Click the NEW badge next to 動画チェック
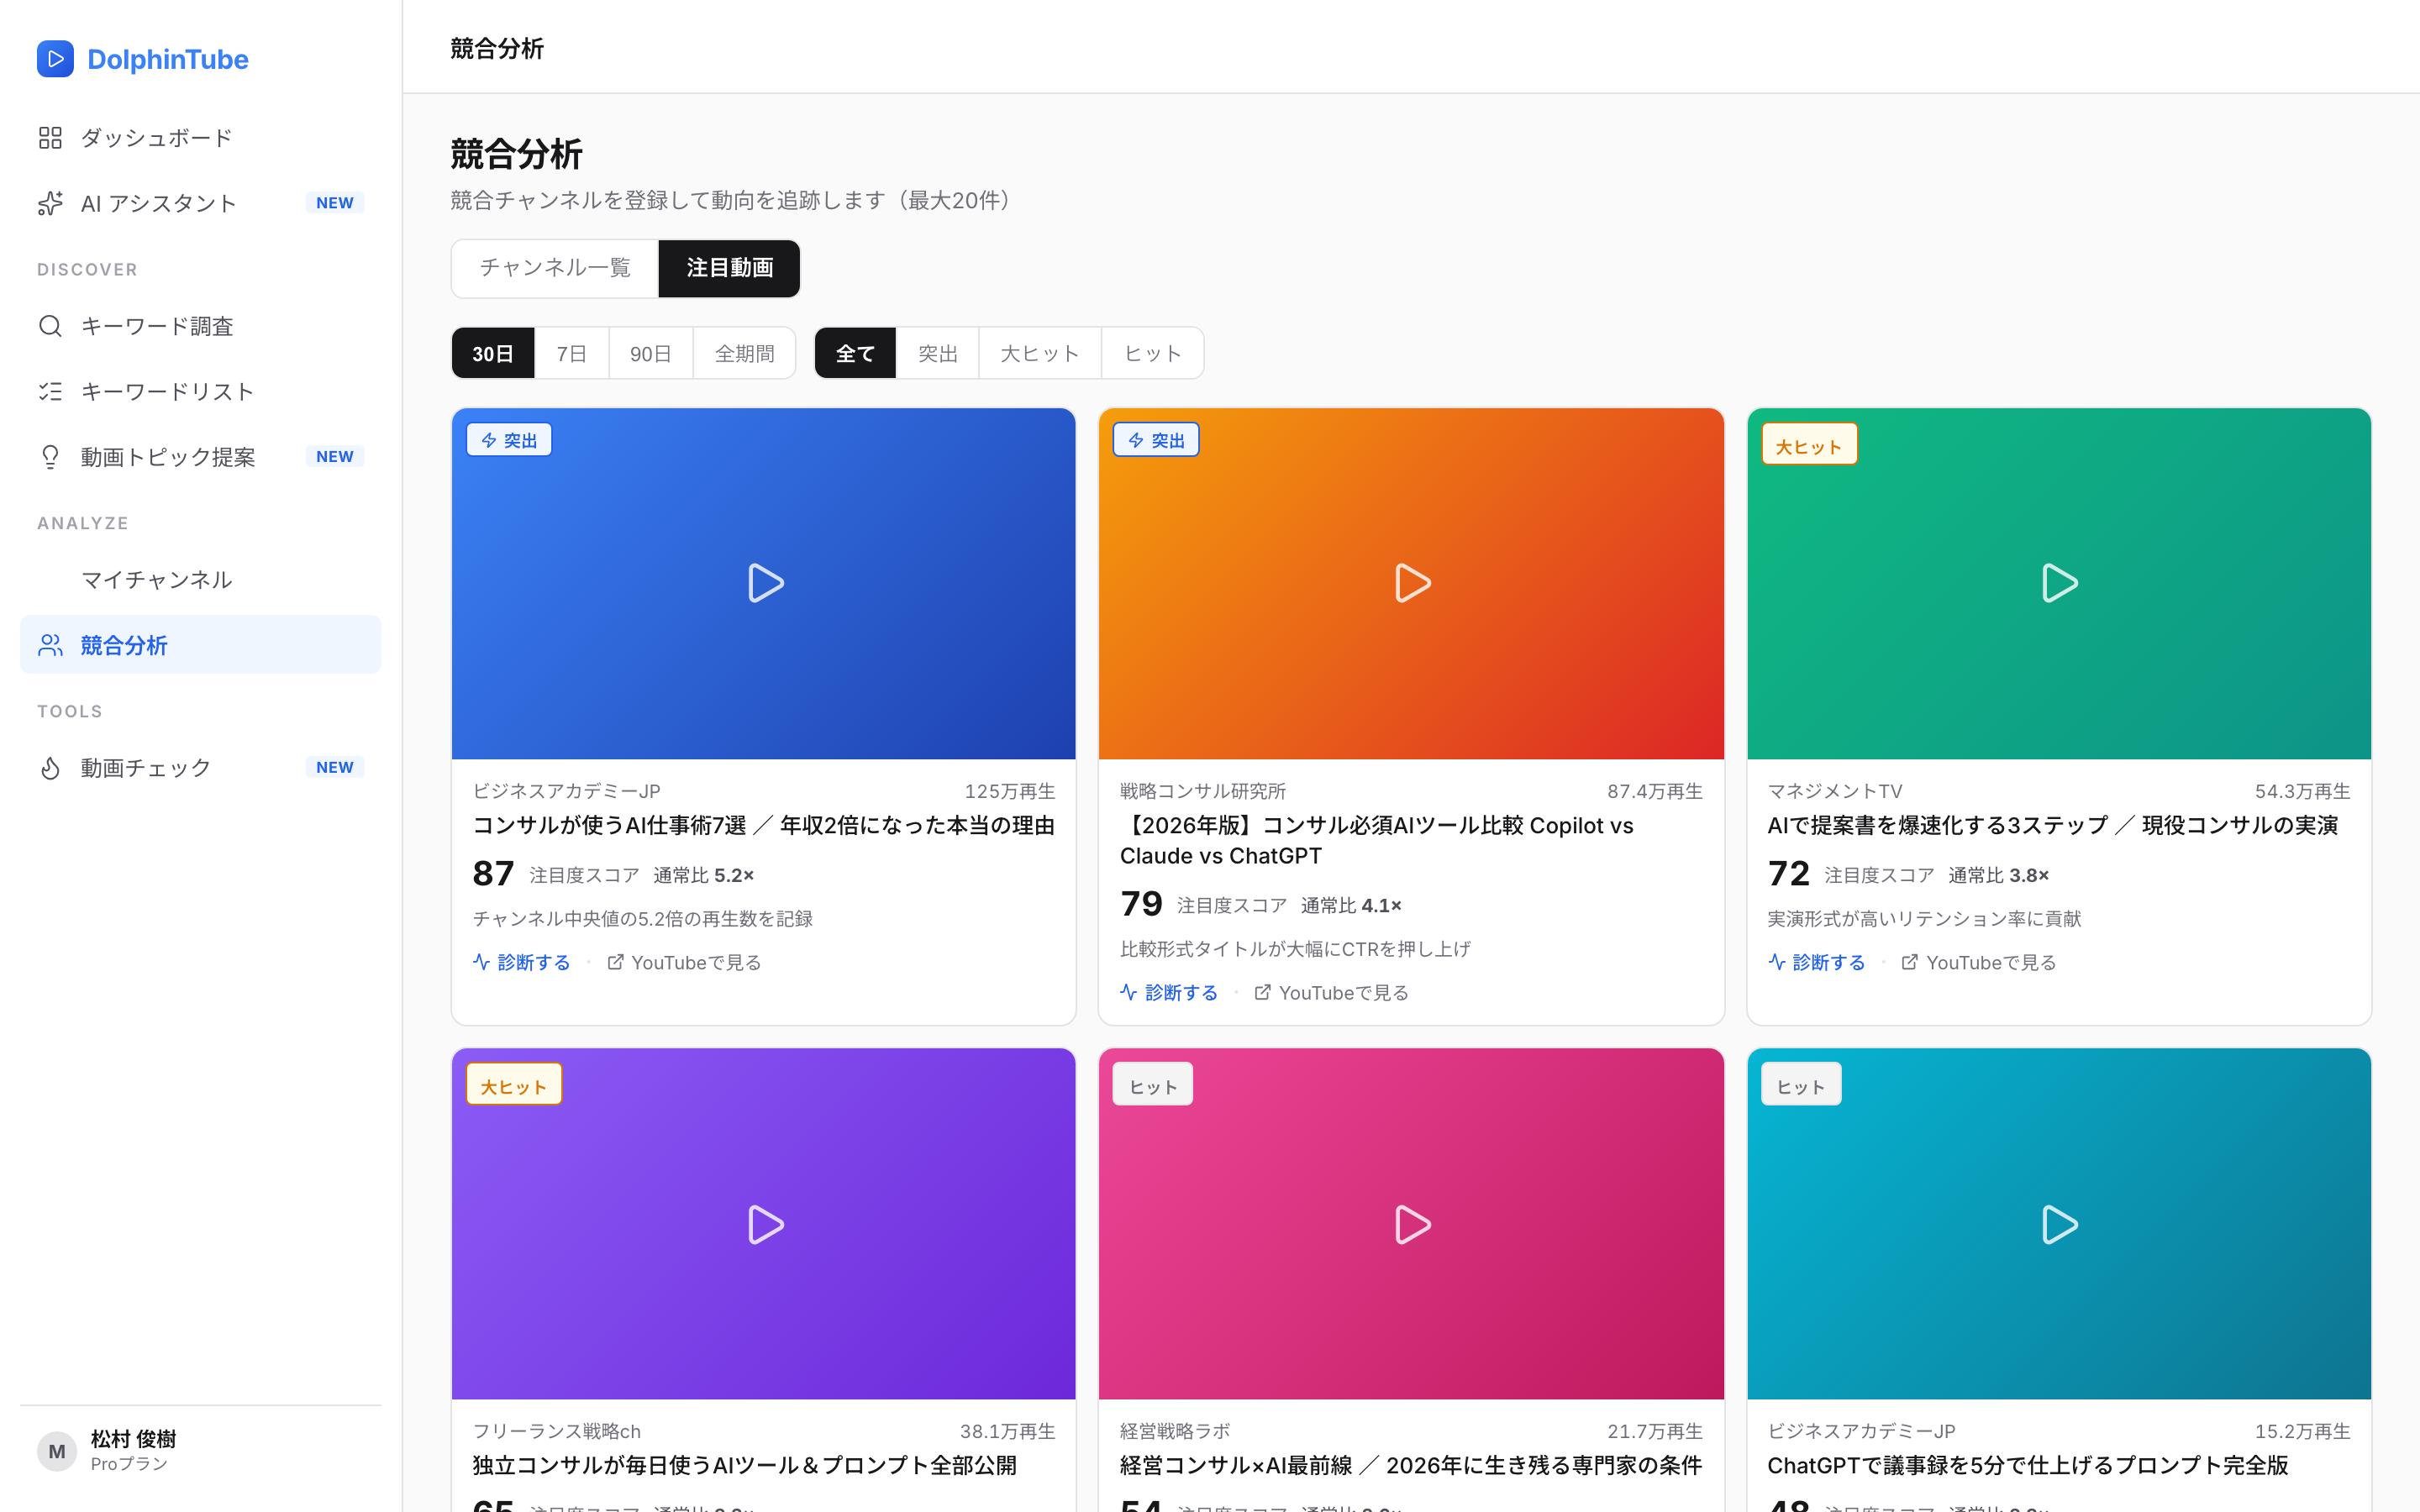The height and width of the screenshot is (1512, 2420). click(x=334, y=768)
